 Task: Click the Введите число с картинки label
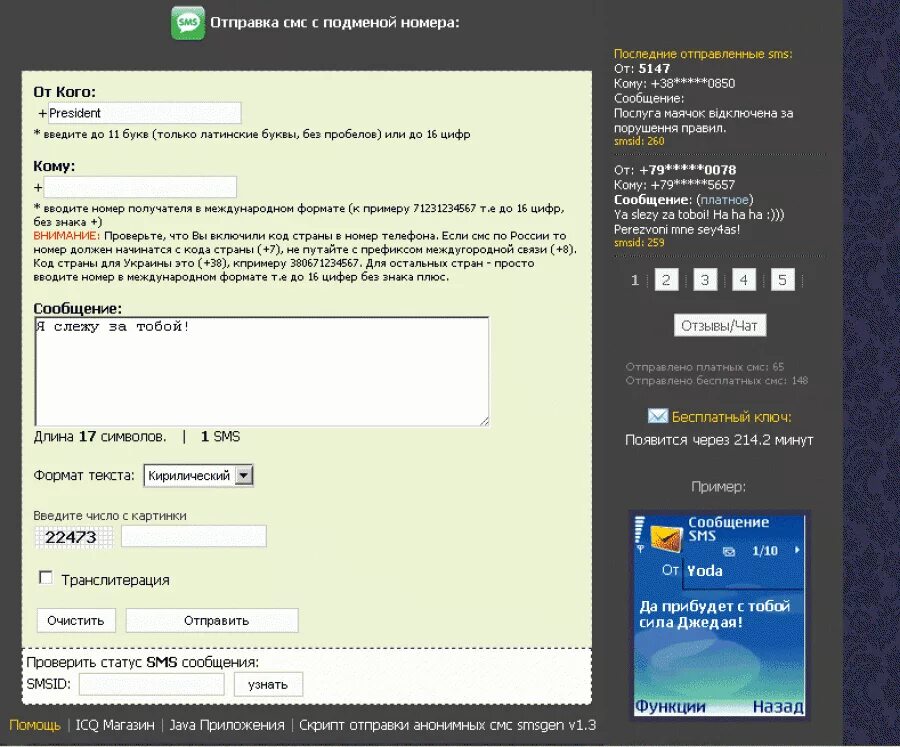coord(110,516)
